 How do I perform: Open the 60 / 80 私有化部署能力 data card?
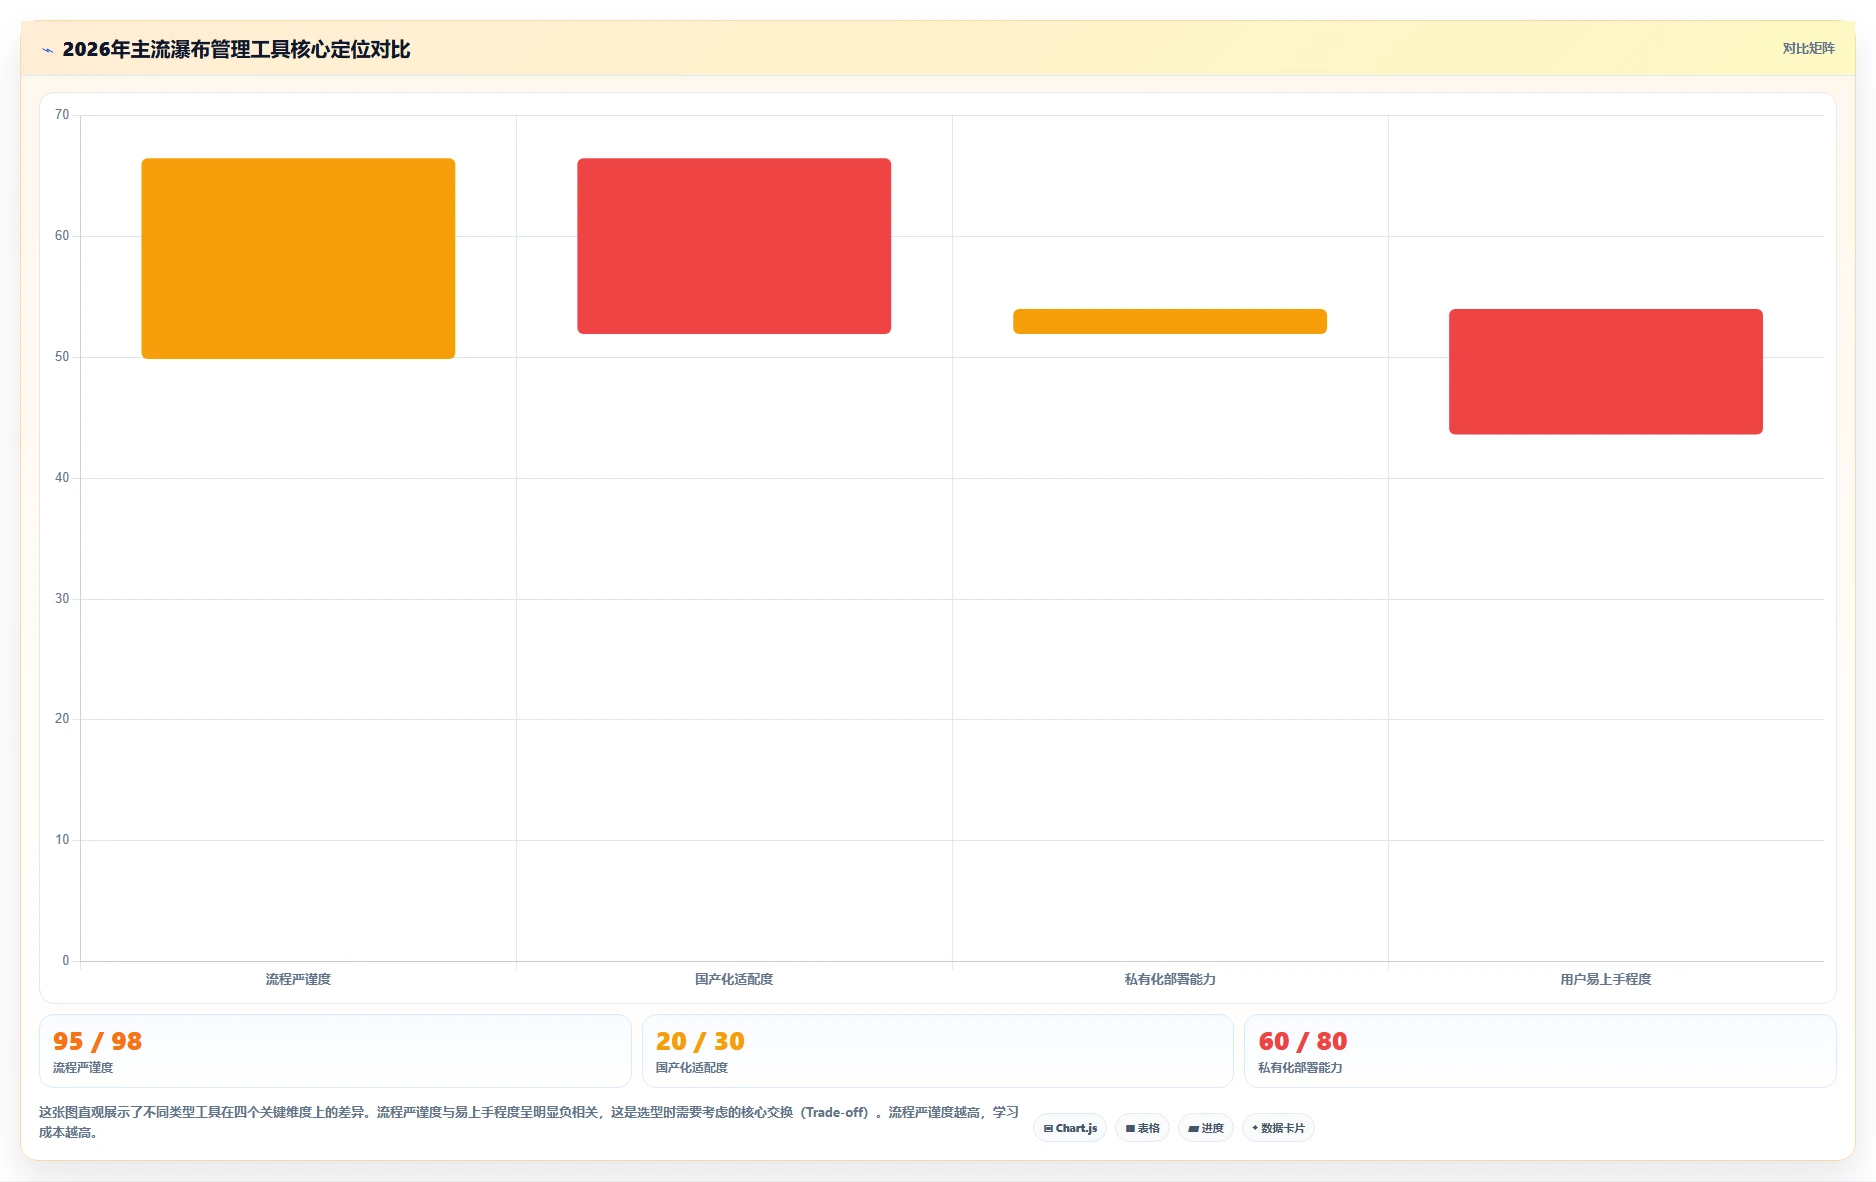point(1540,1051)
